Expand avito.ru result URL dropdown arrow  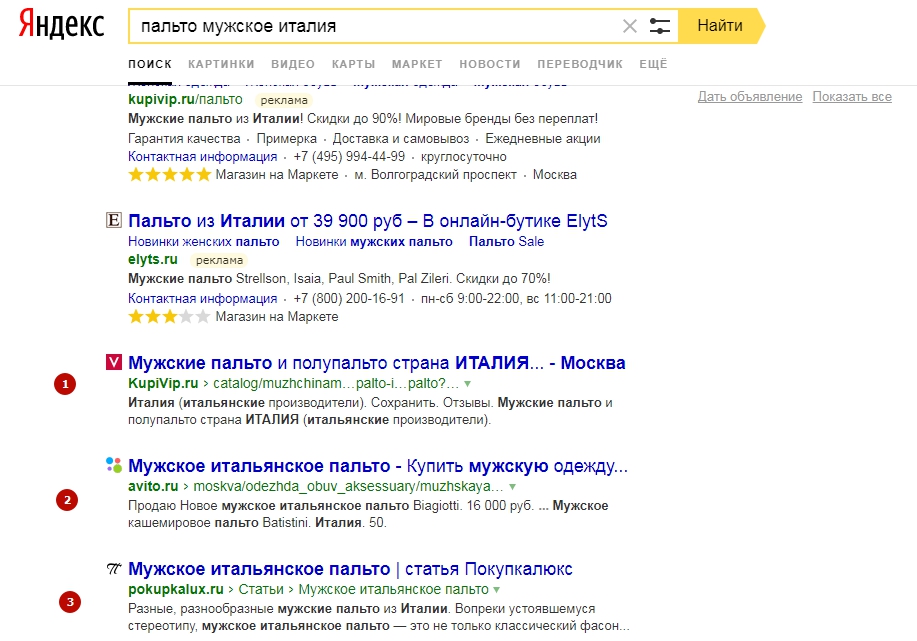tap(512, 487)
